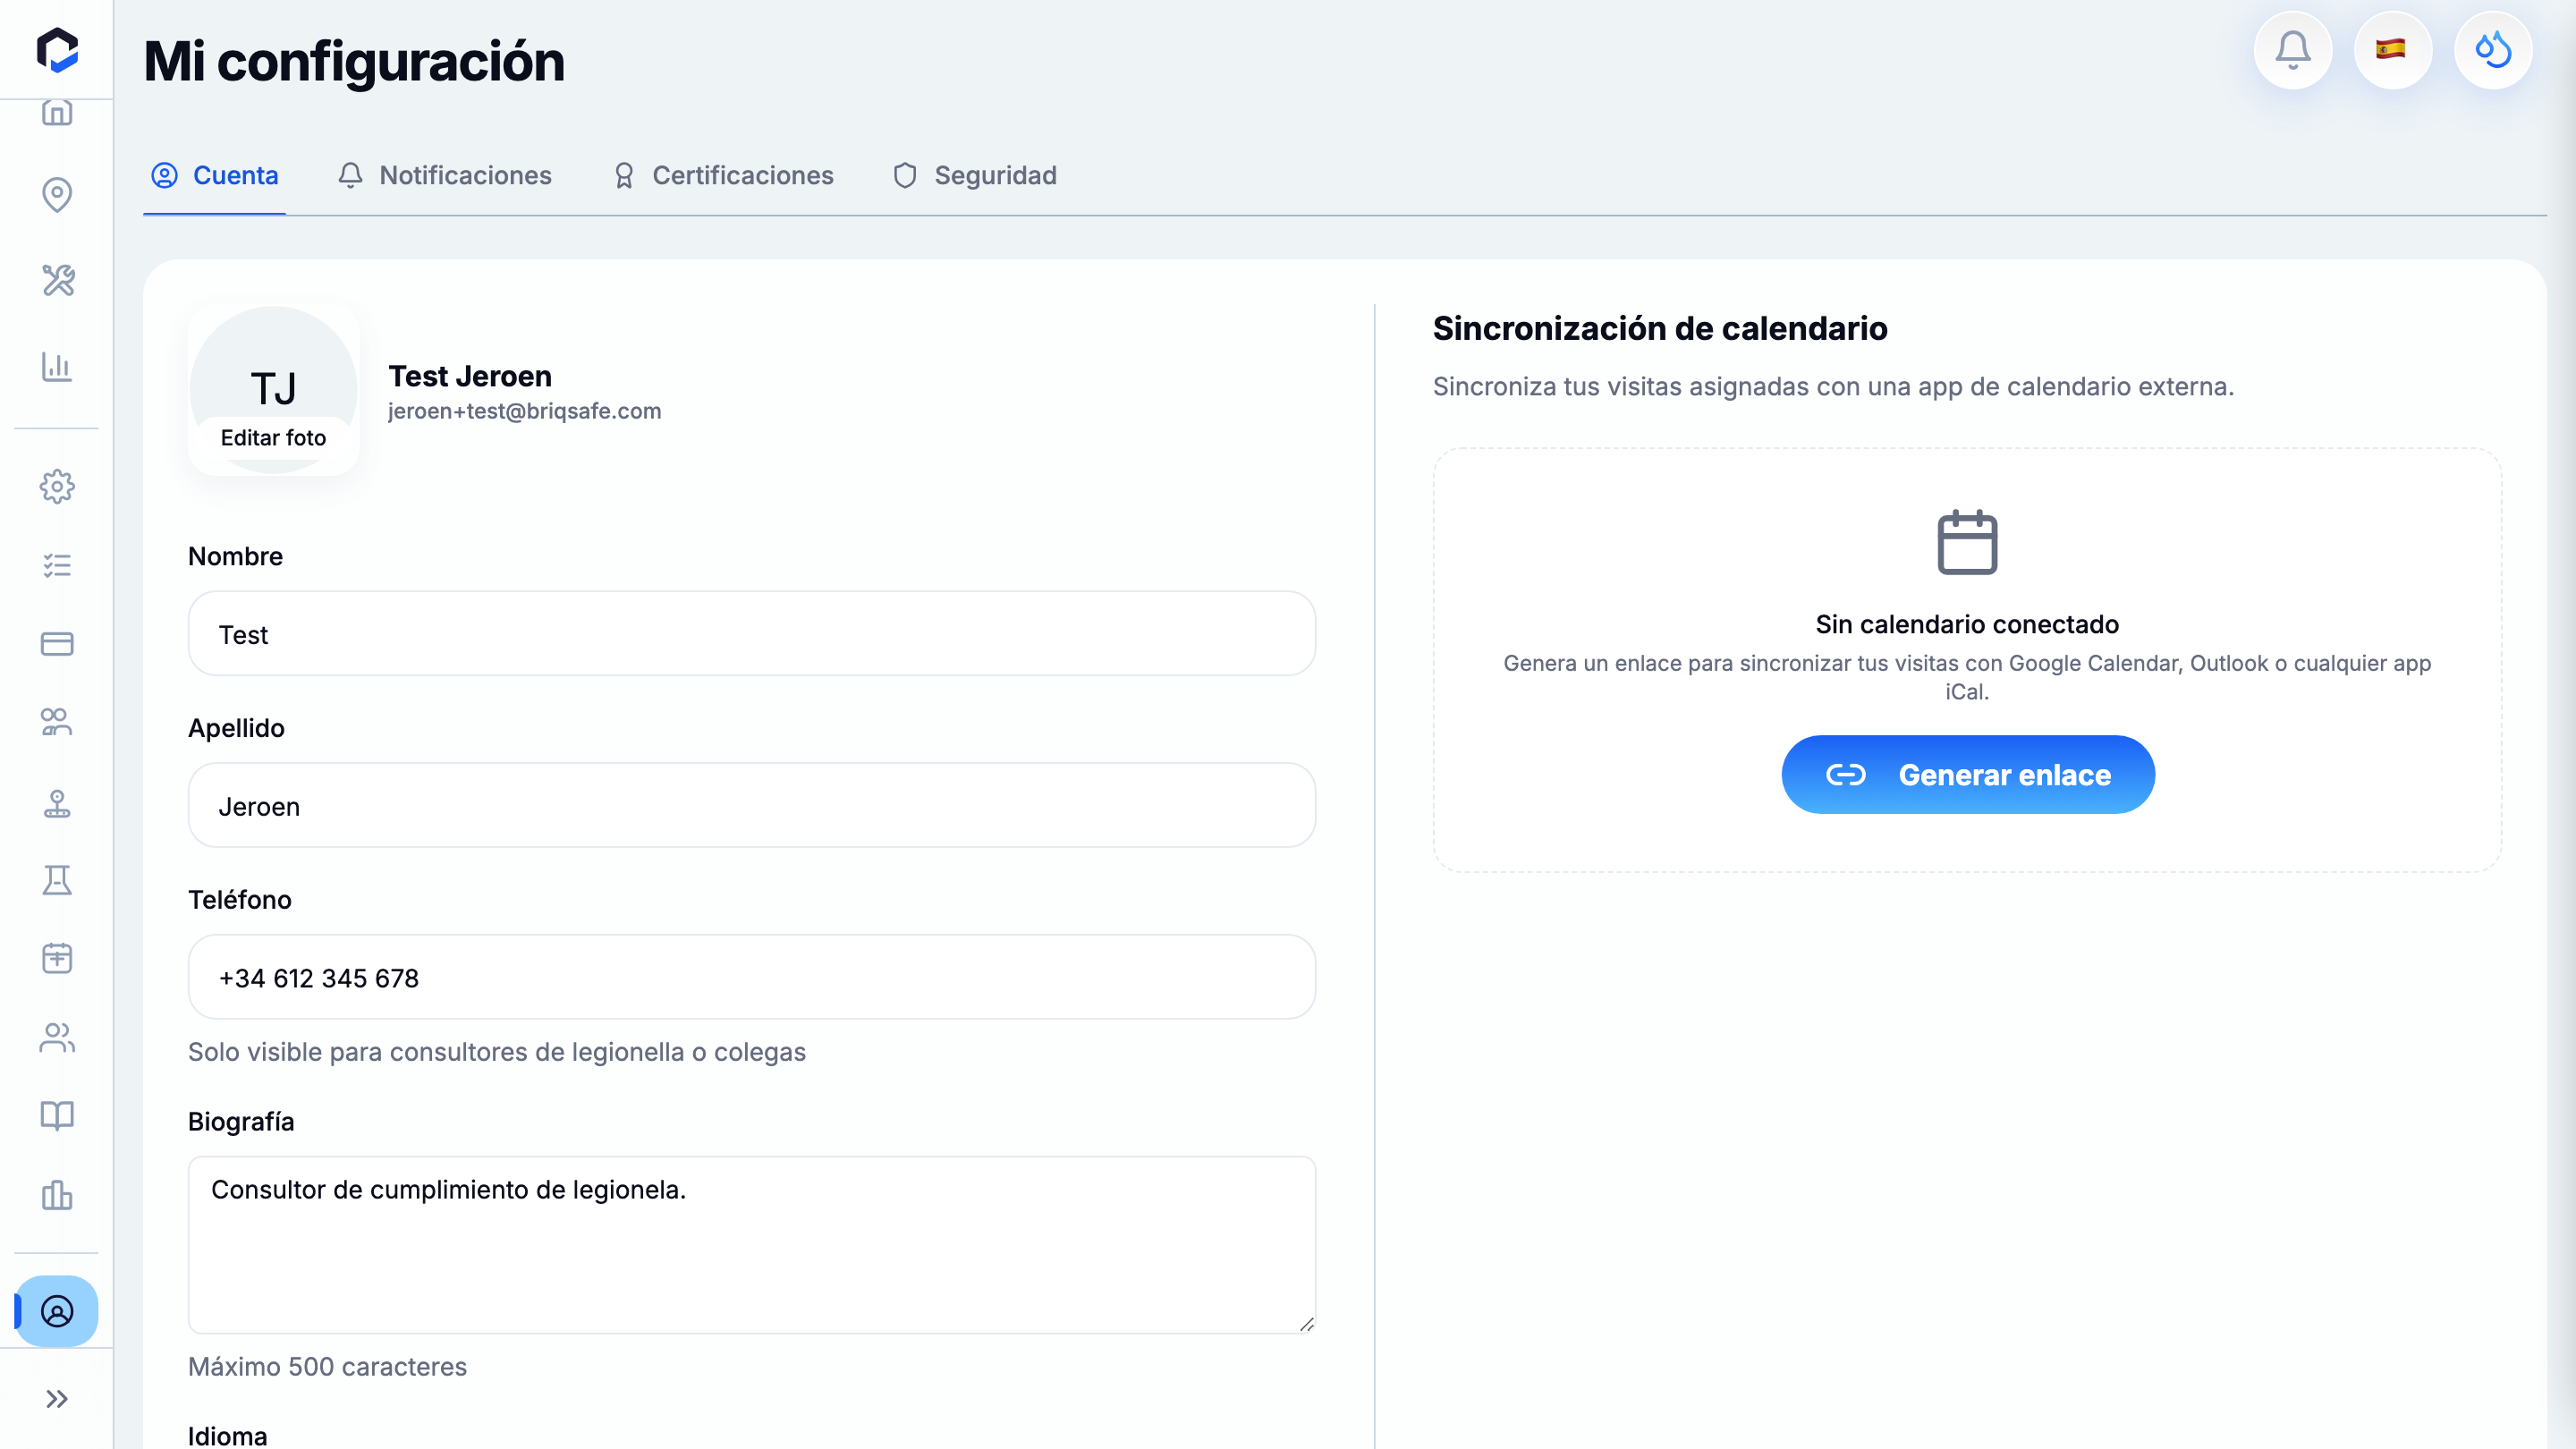
Task: Click the calendar icon in the sync panel
Action: click(1967, 542)
